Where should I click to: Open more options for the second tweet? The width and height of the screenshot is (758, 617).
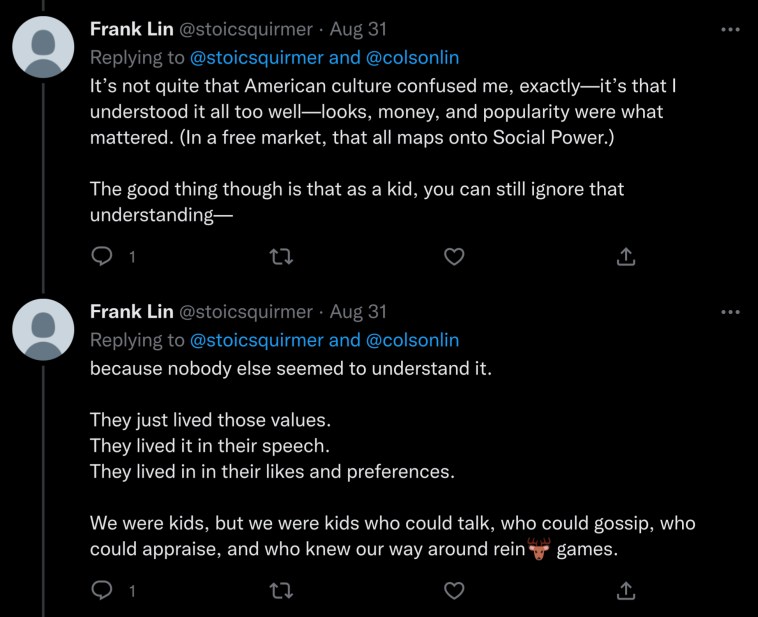pyautogui.click(x=730, y=312)
